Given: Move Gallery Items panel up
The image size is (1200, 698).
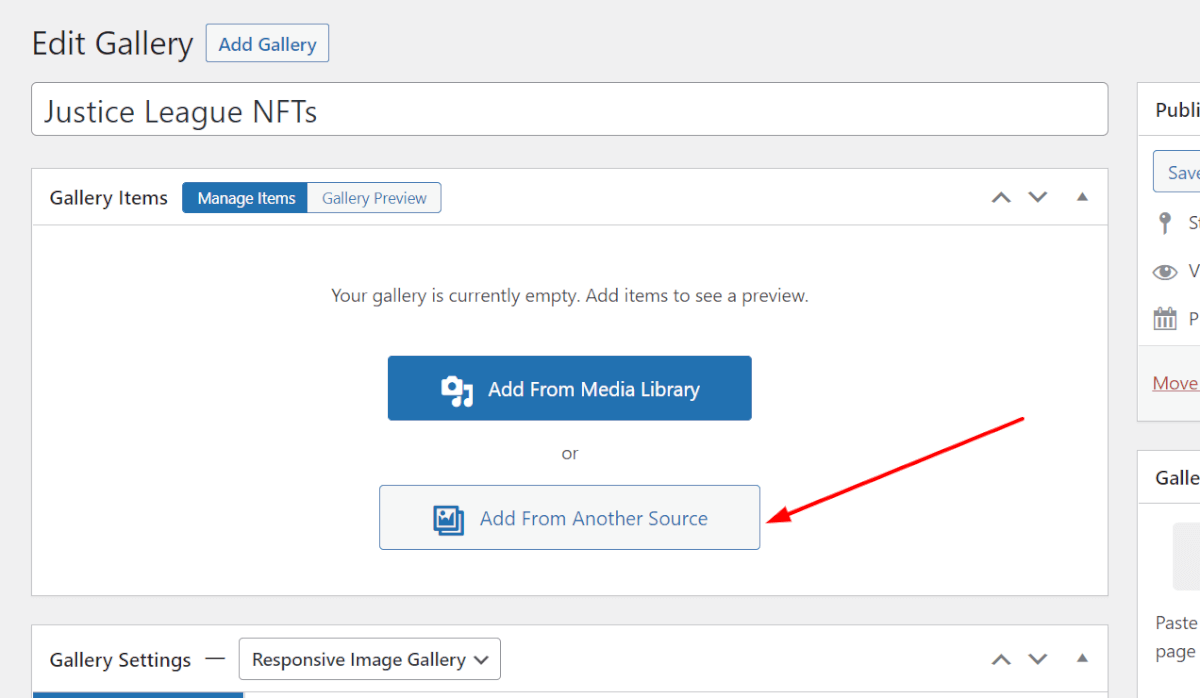Looking at the screenshot, I should [1001, 197].
